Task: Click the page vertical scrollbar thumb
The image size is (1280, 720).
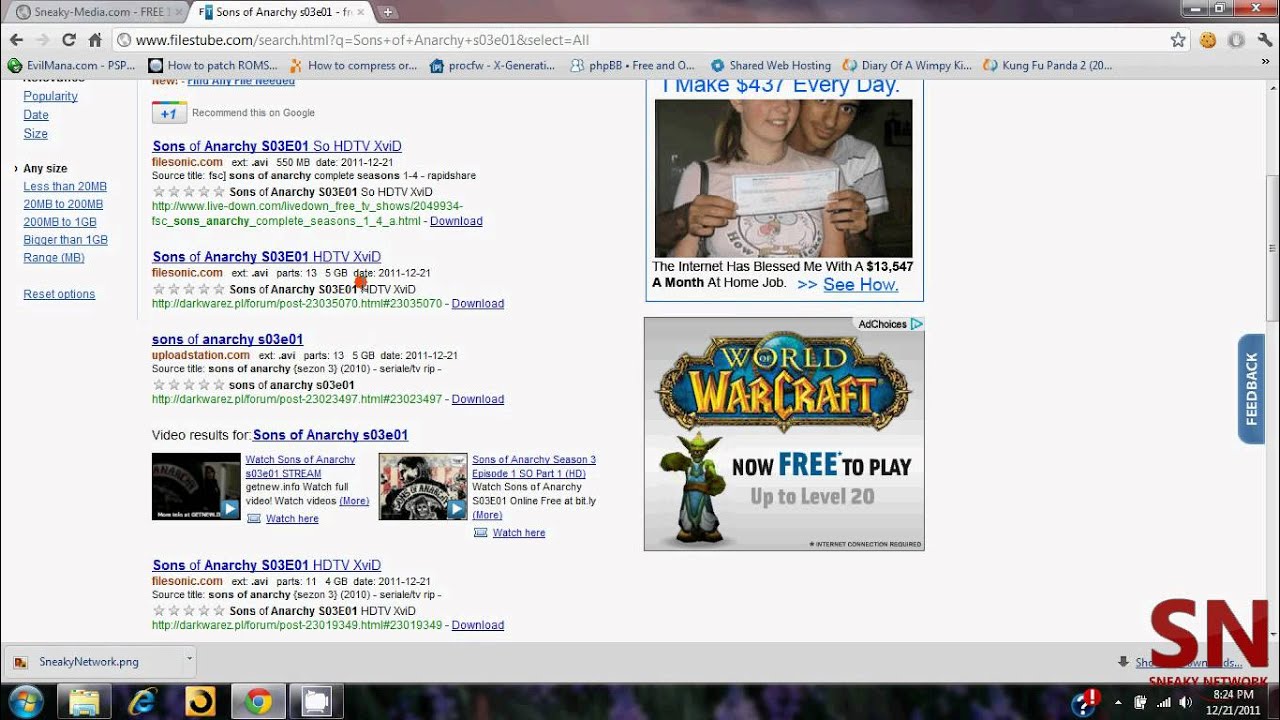Action: click(1272, 247)
